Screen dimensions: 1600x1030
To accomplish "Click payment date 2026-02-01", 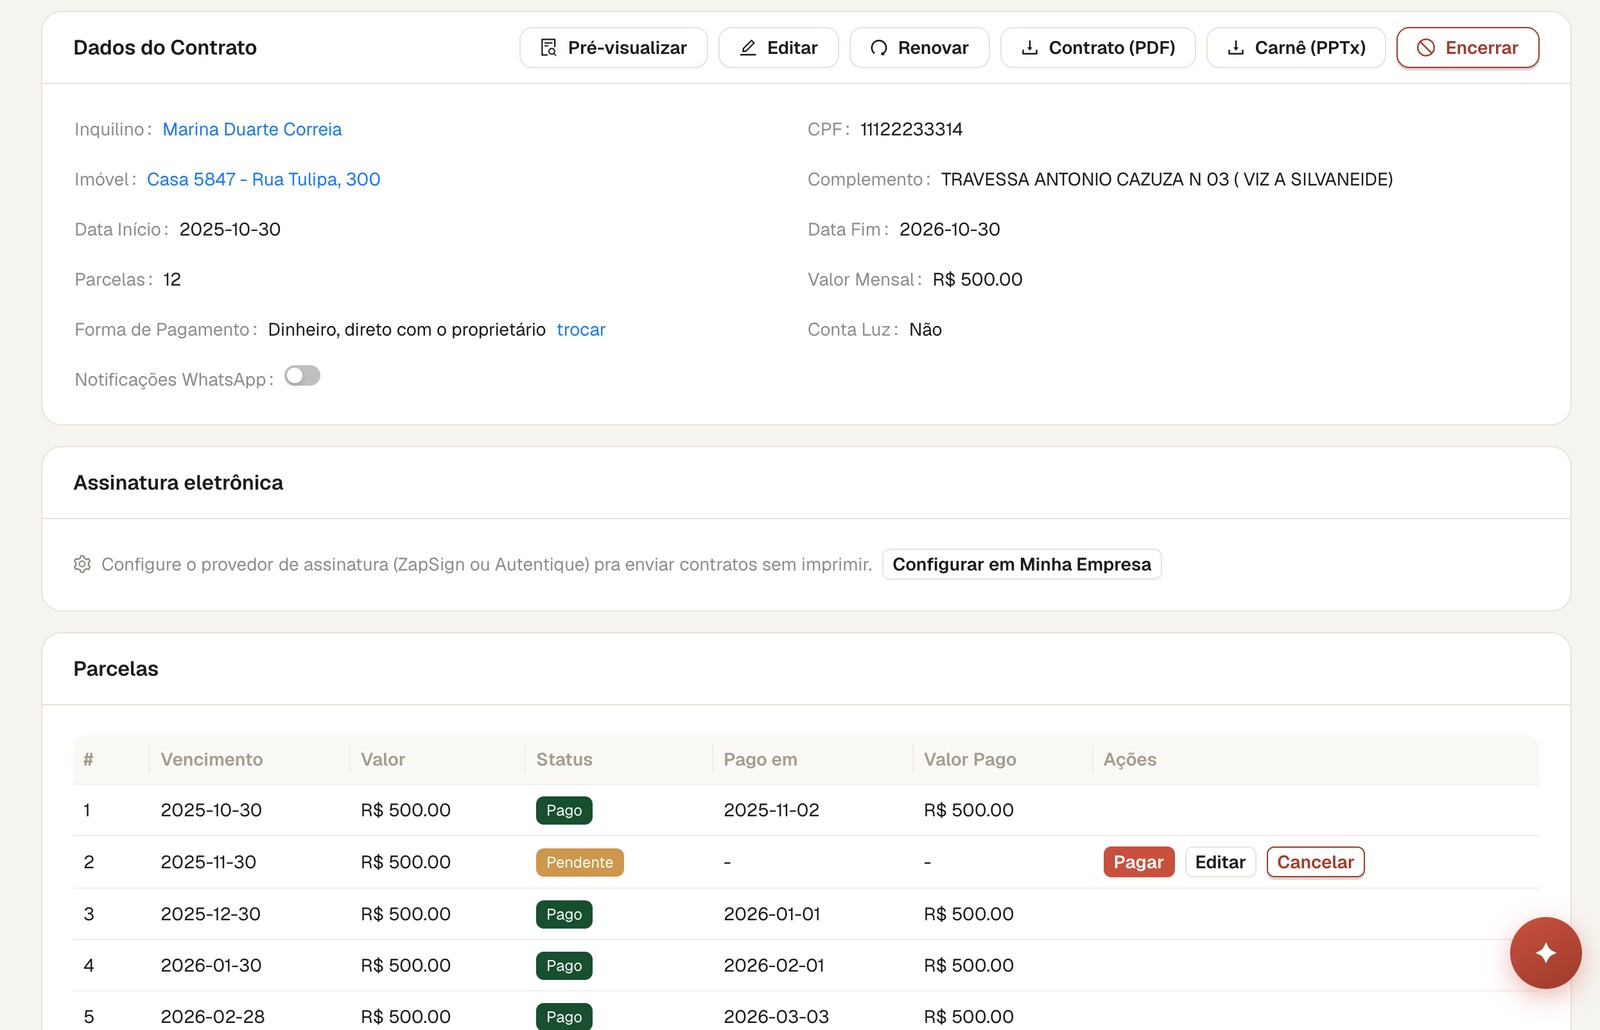I will 774,965.
